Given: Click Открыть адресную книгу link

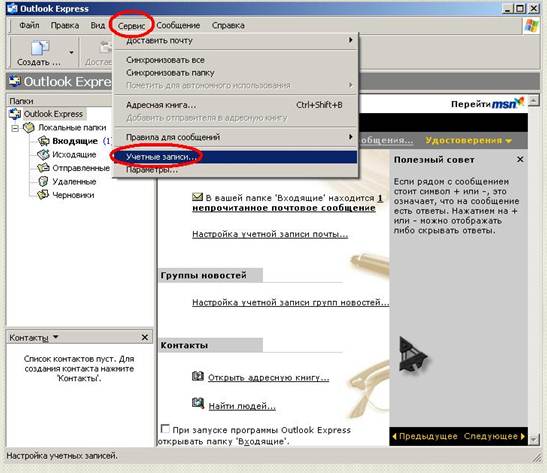Looking at the screenshot, I should (x=269, y=378).
